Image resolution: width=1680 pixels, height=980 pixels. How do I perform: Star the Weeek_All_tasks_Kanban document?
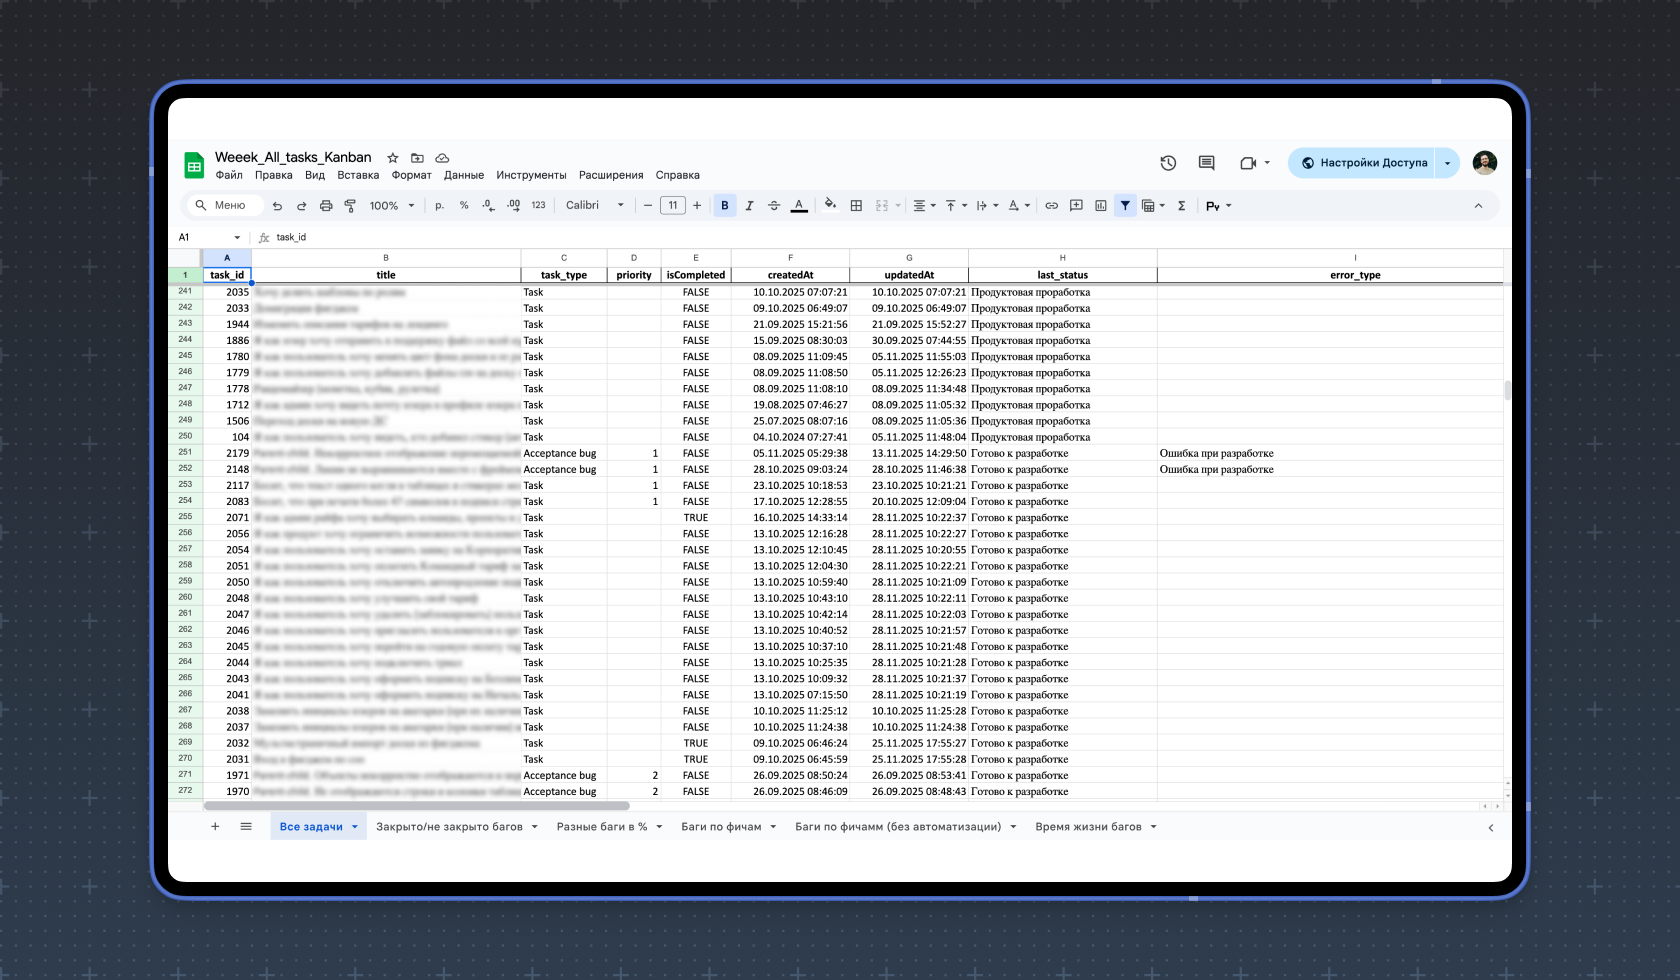click(x=393, y=158)
